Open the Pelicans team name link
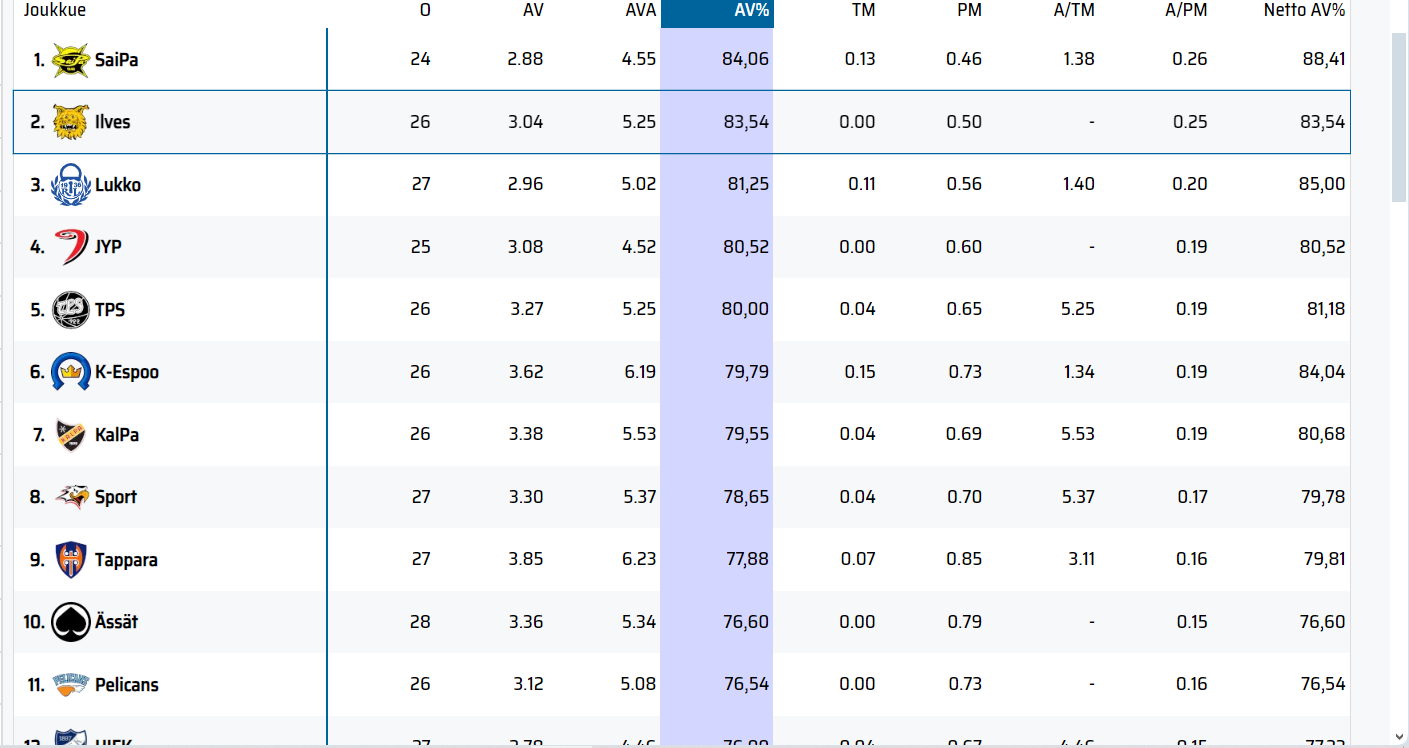This screenshot has height=748, width=1409. coord(126,685)
